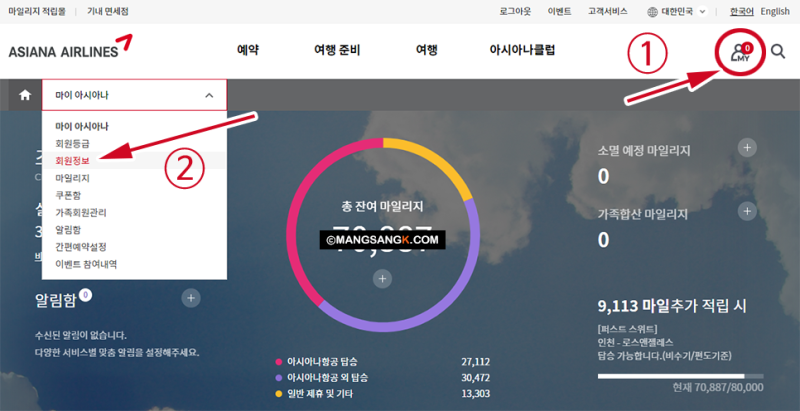
Task: Select 가족회원관리 menu entry
Action: tap(81, 213)
